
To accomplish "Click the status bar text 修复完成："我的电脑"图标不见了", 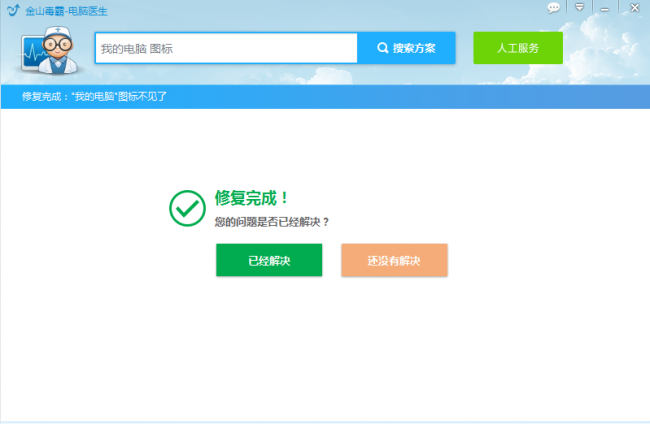I will pos(95,97).
